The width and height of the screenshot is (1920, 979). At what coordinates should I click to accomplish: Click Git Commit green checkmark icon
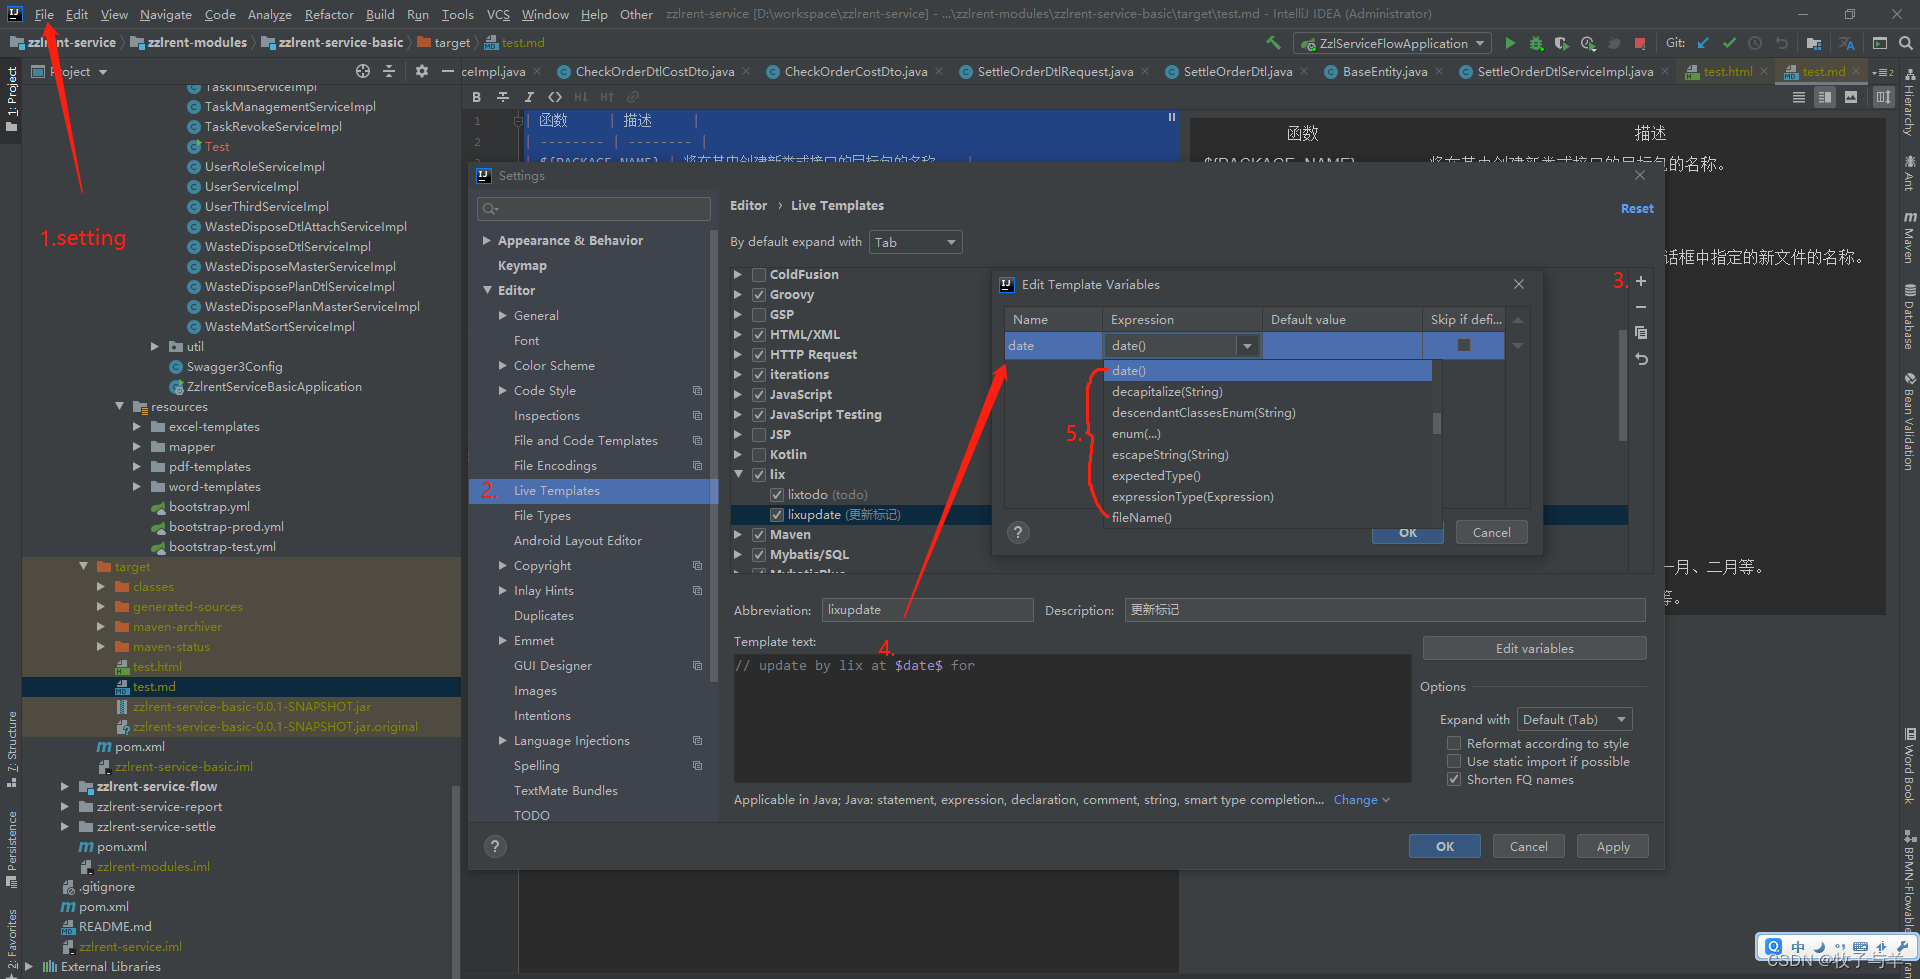(1729, 43)
